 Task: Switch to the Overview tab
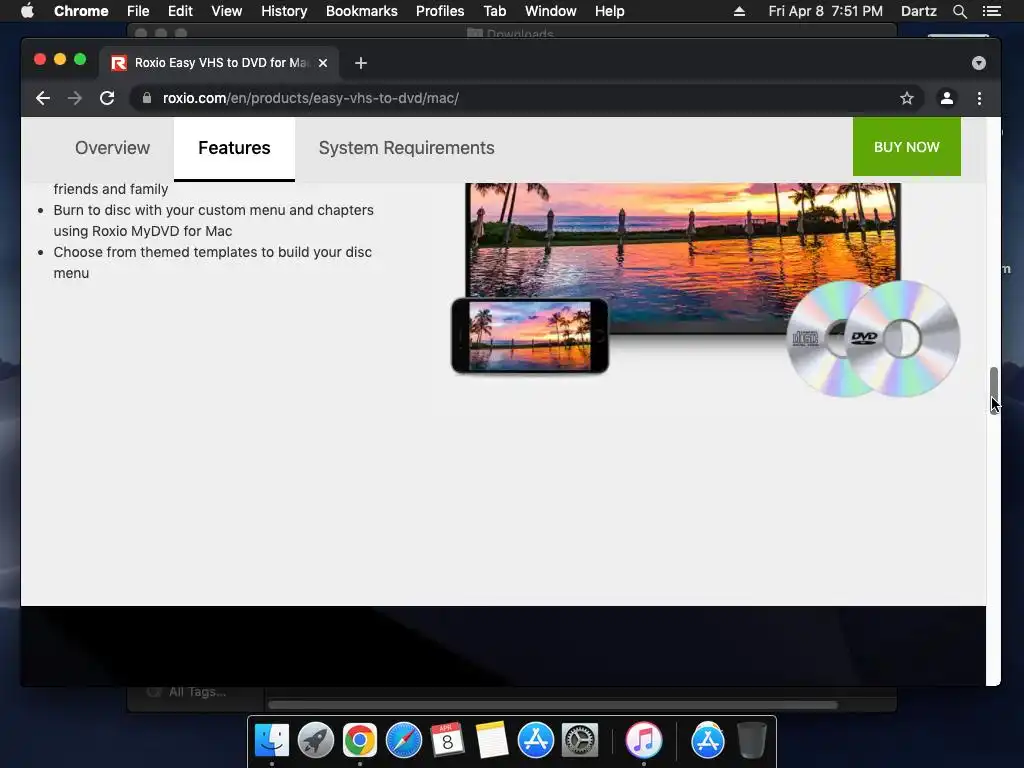pos(112,148)
